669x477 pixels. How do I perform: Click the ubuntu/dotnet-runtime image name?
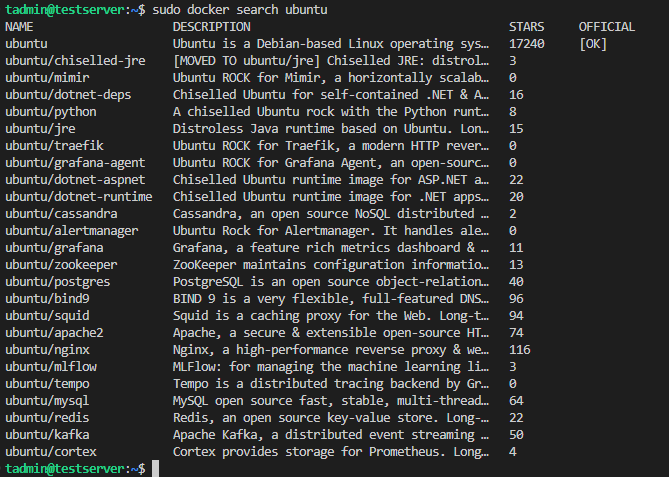(79, 197)
